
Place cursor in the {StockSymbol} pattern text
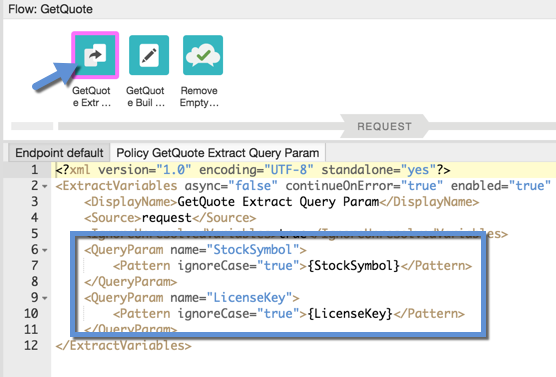coord(354,266)
